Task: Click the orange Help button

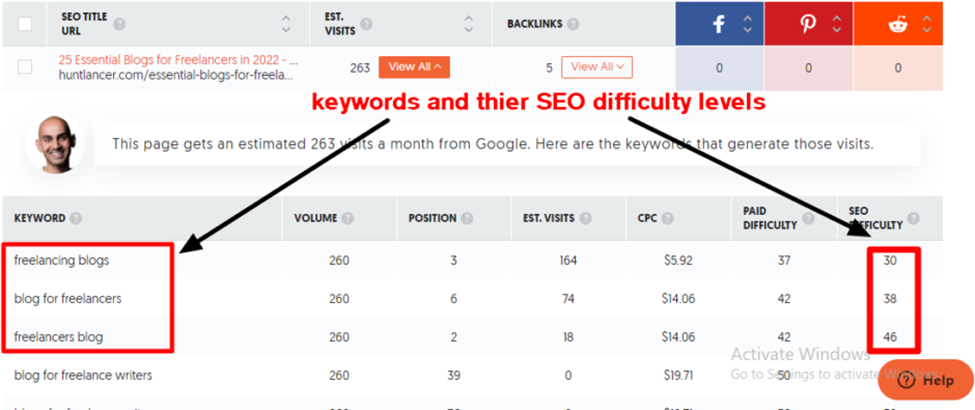Action: [925, 380]
